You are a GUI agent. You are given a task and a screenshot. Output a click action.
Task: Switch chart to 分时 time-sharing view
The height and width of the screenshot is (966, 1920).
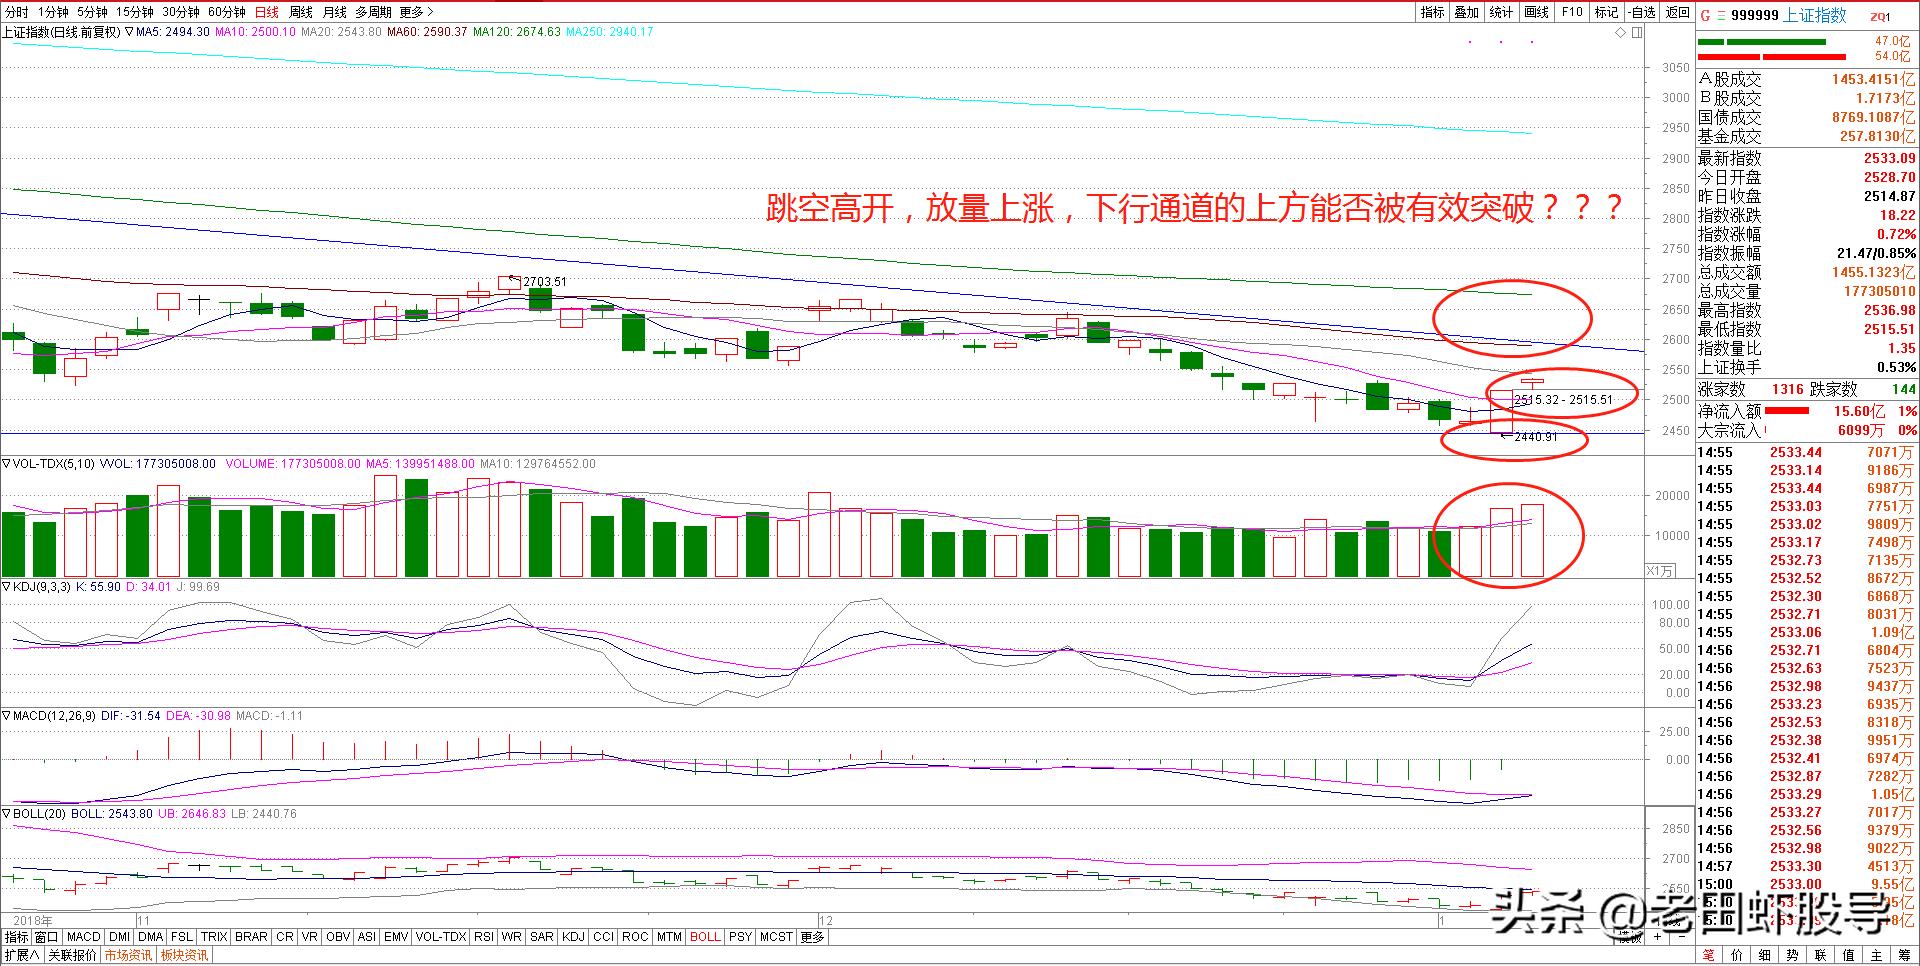pos(16,12)
